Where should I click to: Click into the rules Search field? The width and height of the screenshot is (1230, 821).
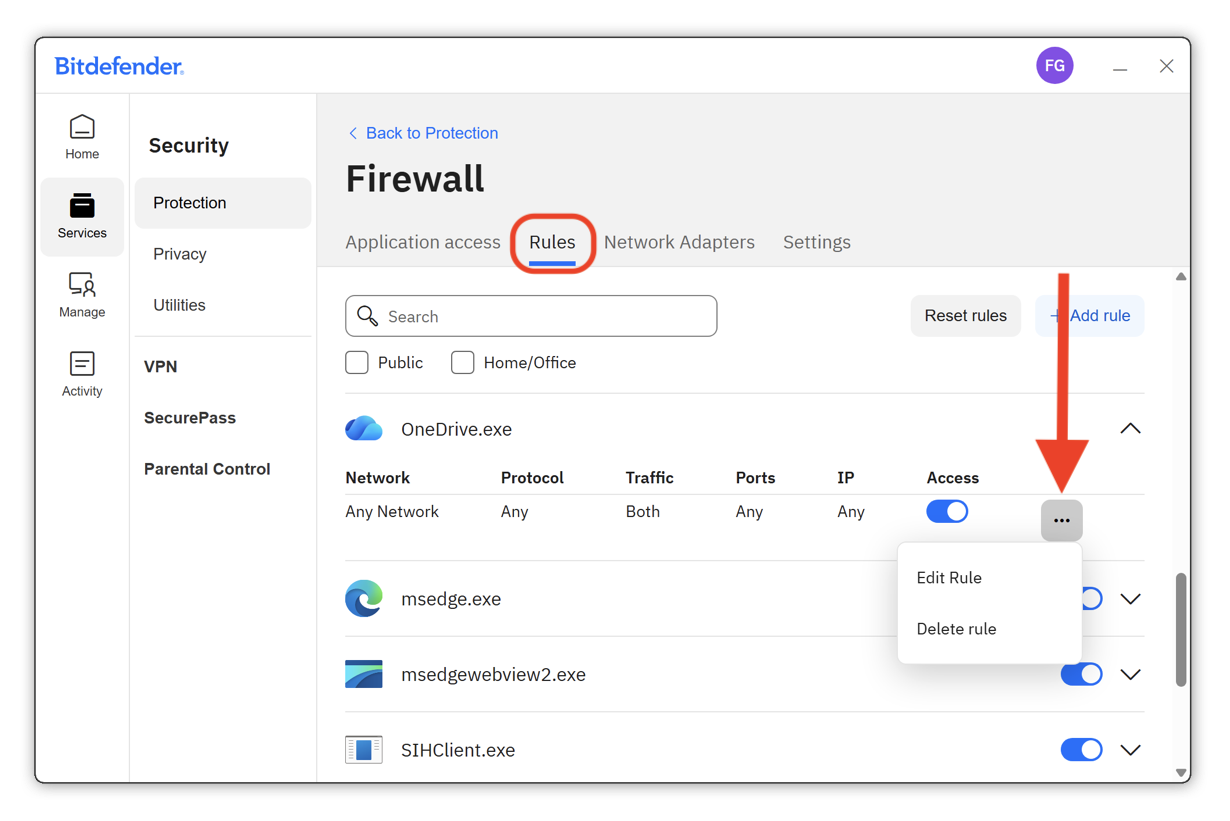(x=531, y=316)
